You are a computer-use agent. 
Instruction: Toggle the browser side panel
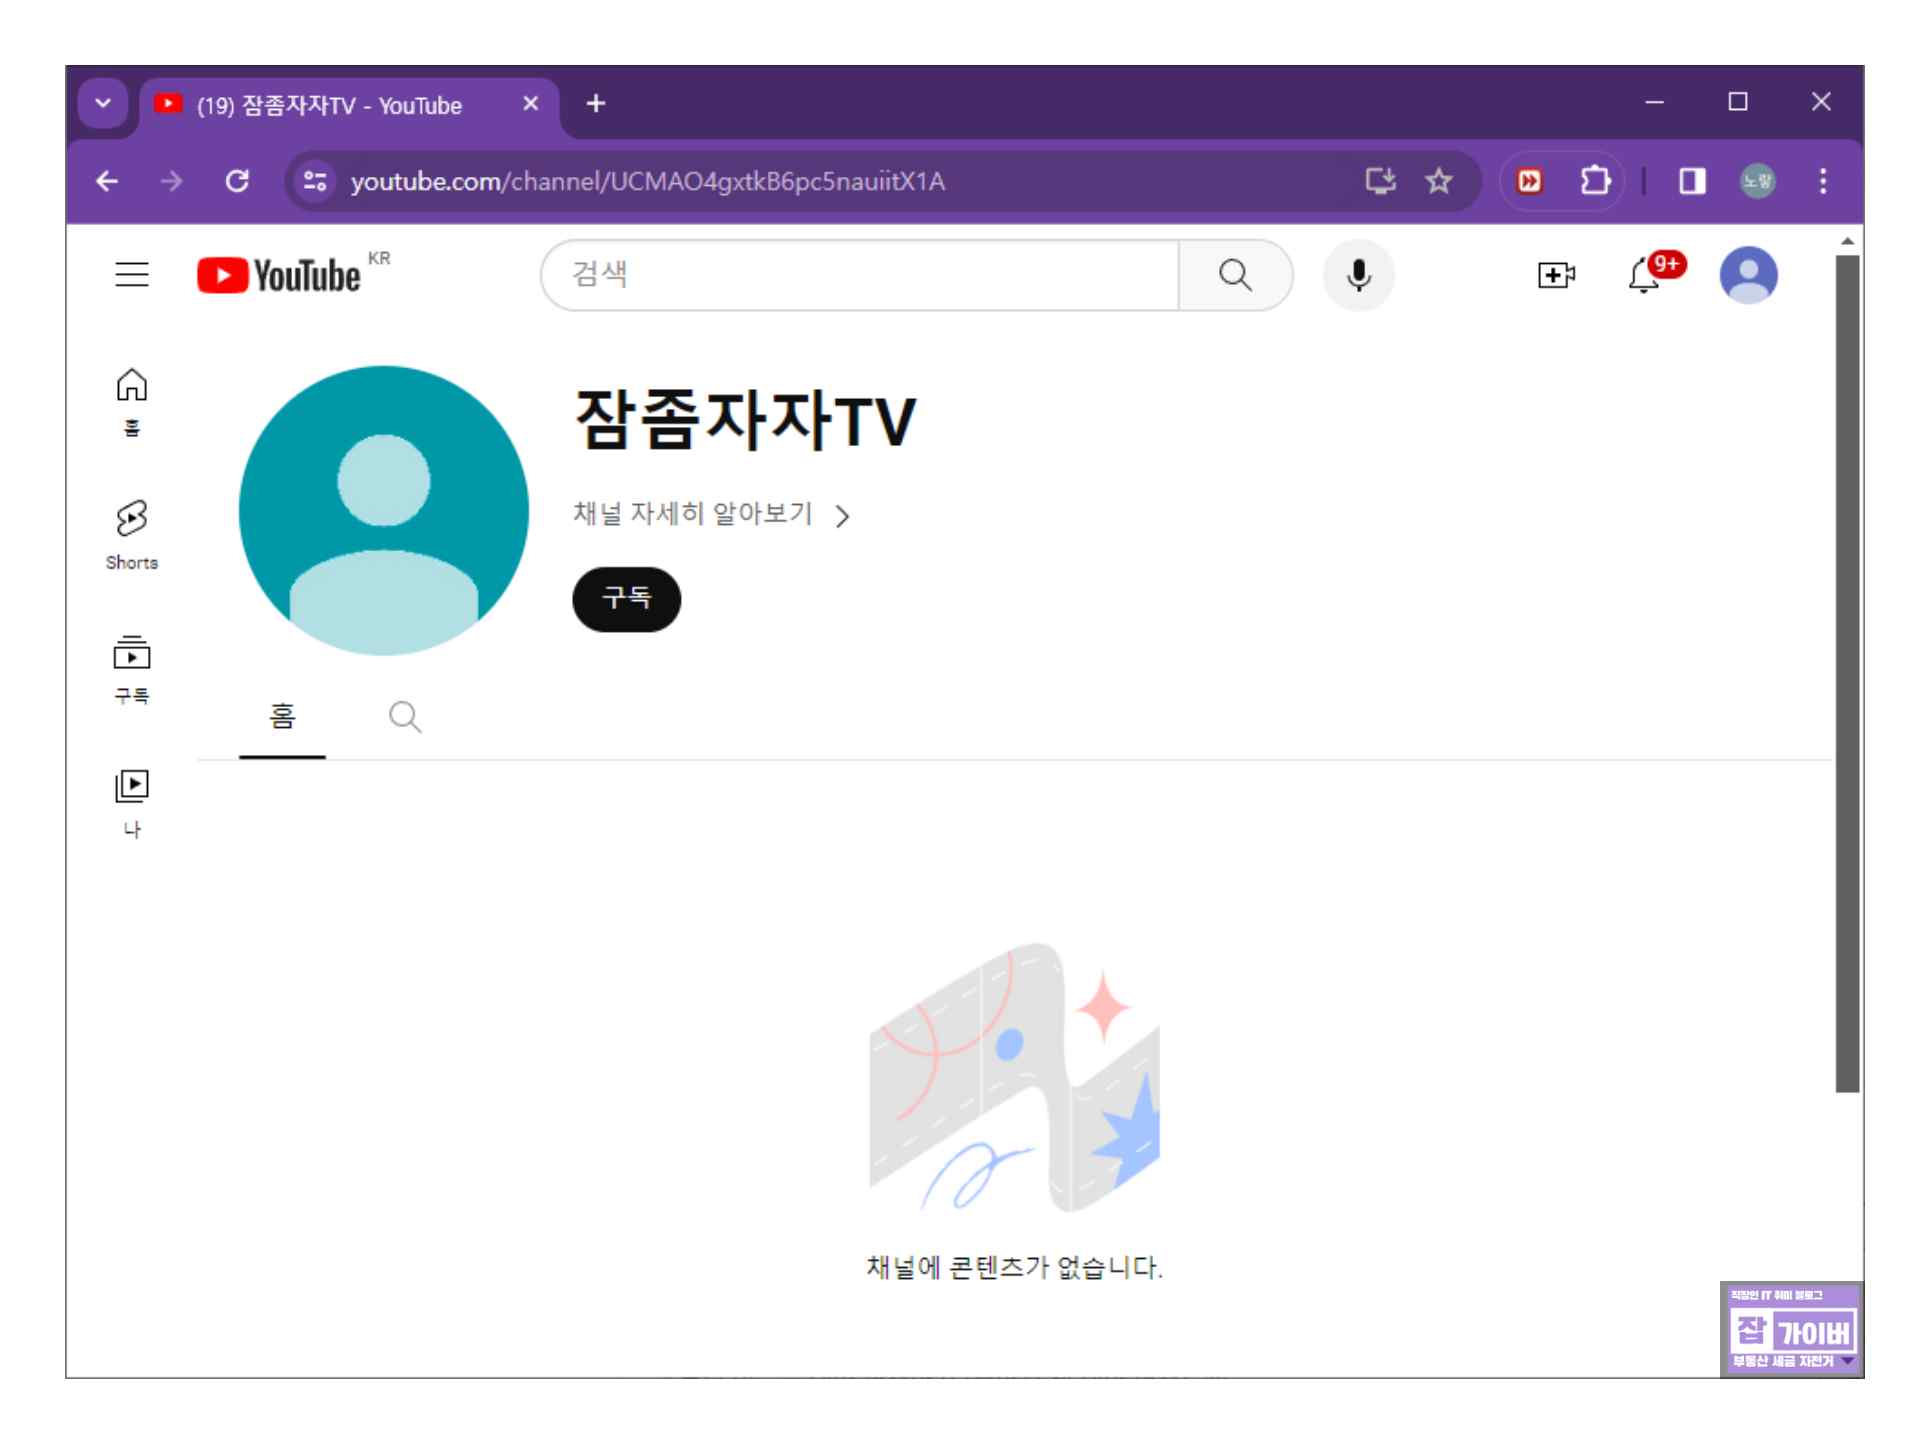point(1691,181)
